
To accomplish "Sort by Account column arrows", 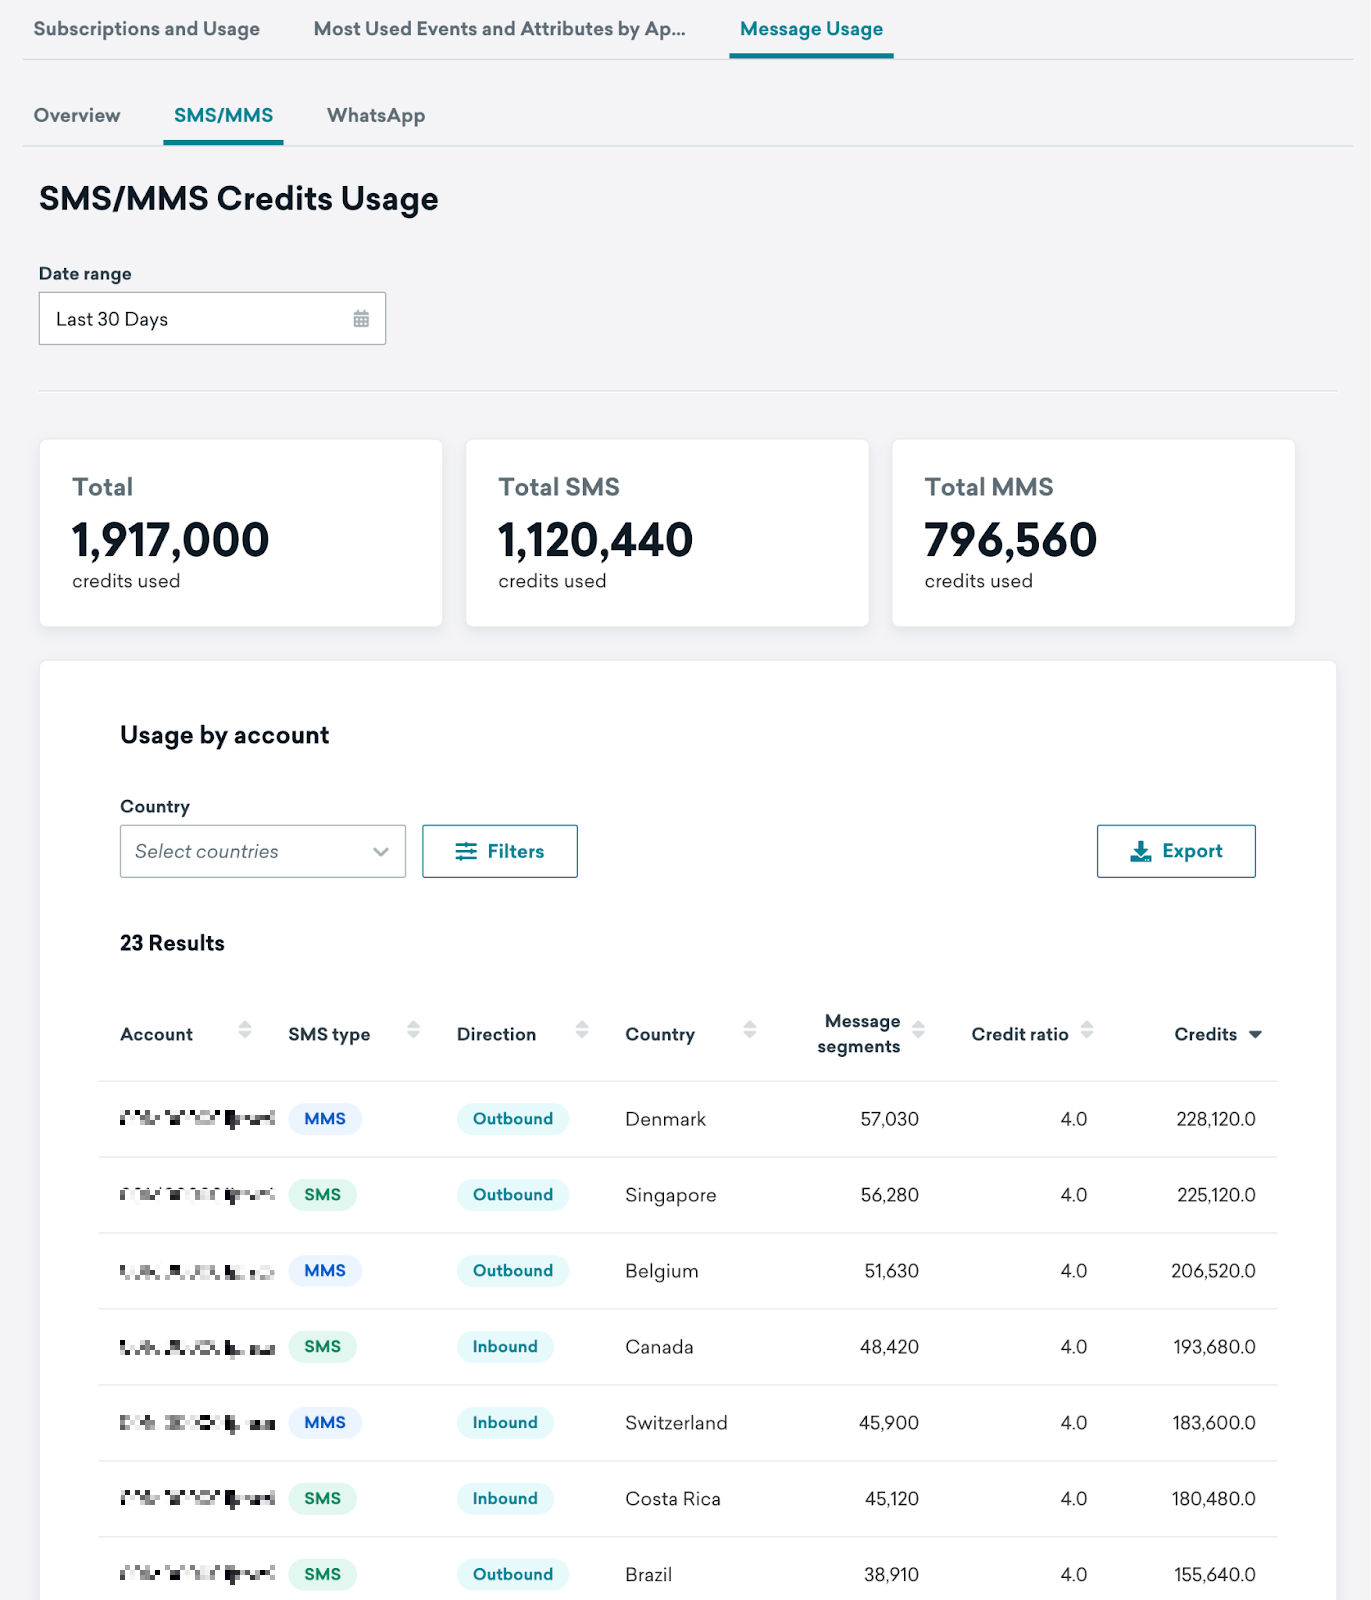I will (x=245, y=1030).
